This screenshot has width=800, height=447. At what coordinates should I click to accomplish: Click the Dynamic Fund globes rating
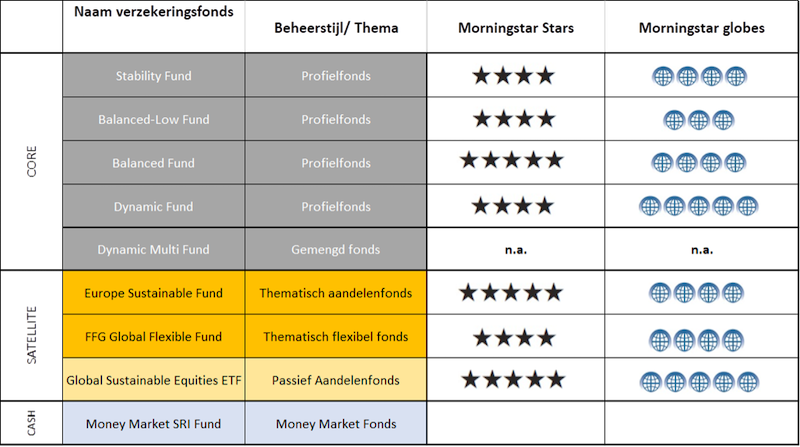click(698, 207)
